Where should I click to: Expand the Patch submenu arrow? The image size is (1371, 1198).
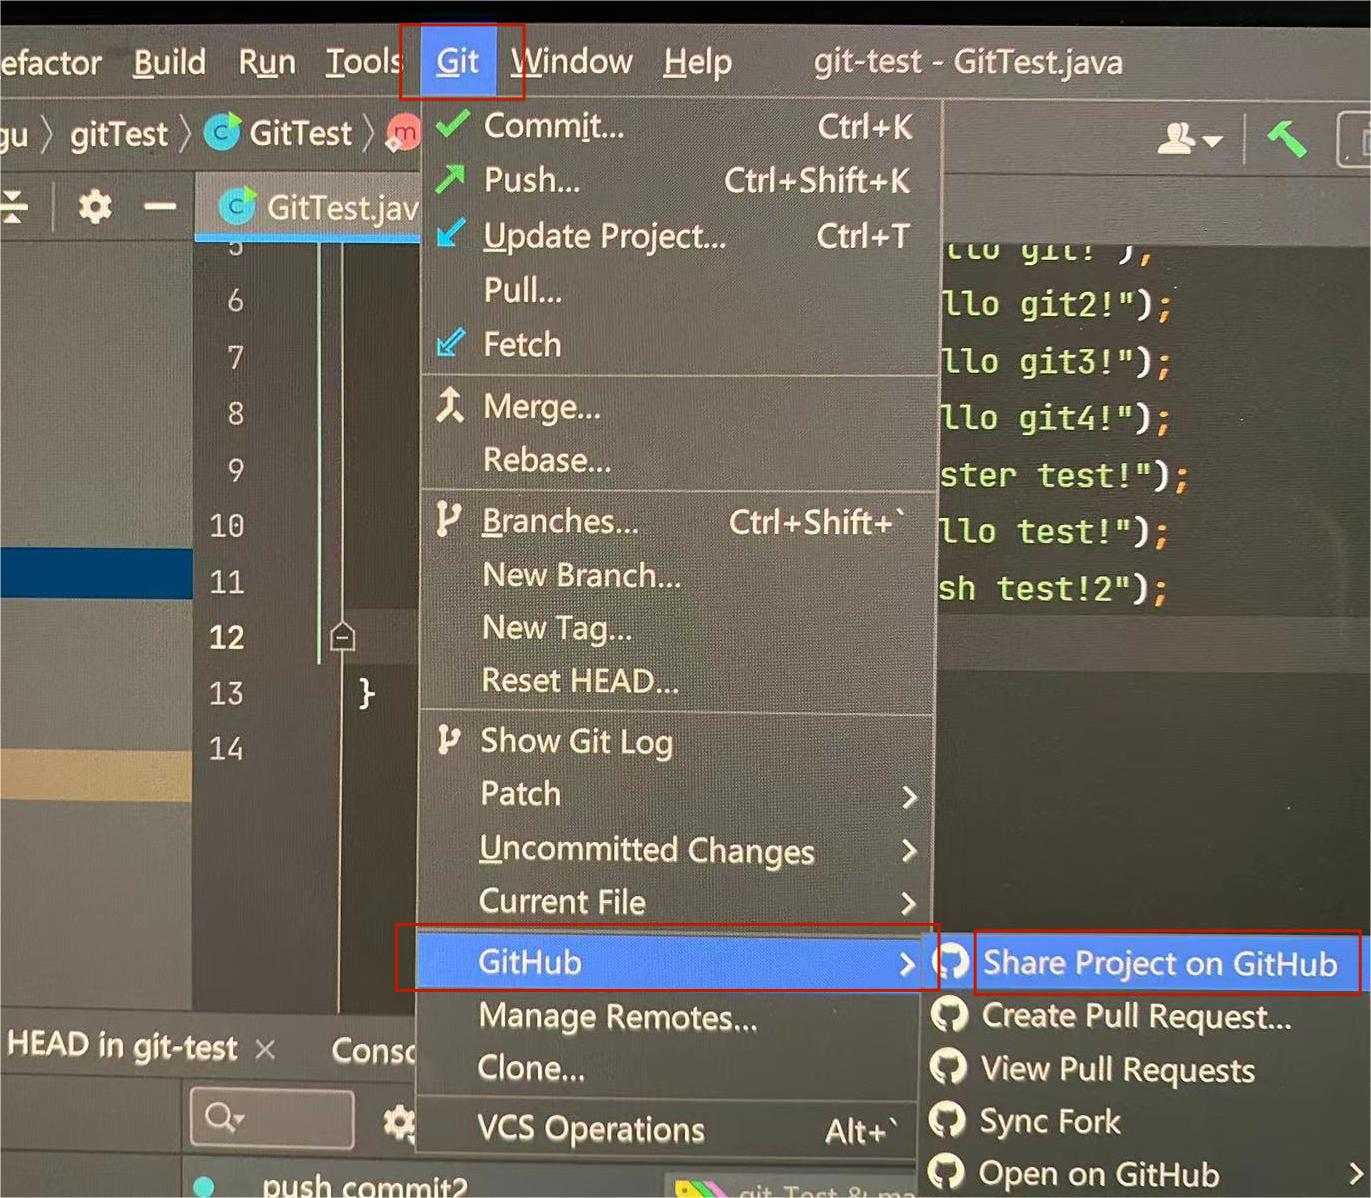click(x=908, y=796)
